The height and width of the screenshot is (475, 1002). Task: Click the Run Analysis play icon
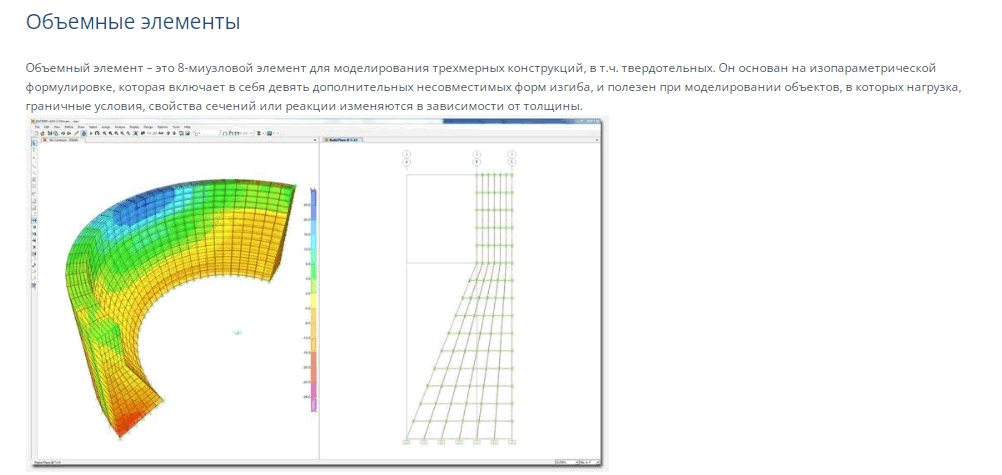[91, 133]
